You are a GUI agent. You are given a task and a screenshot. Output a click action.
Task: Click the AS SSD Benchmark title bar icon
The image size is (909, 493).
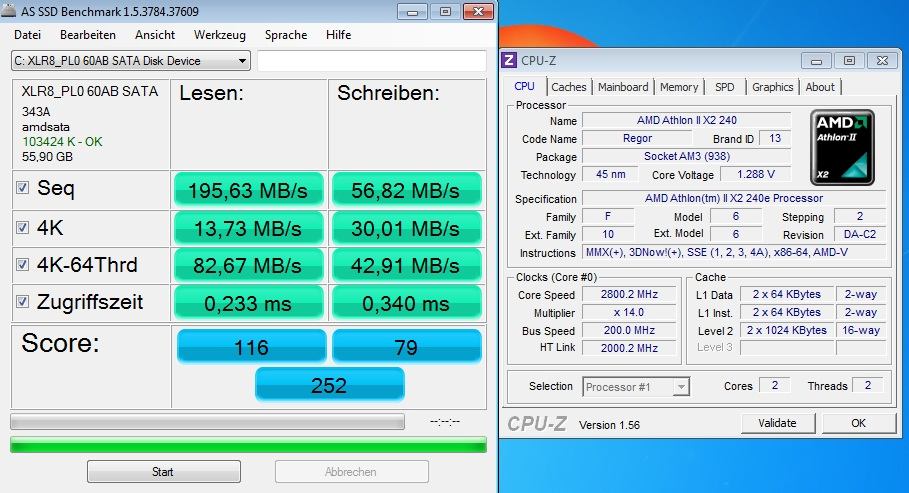click(x=9, y=10)
